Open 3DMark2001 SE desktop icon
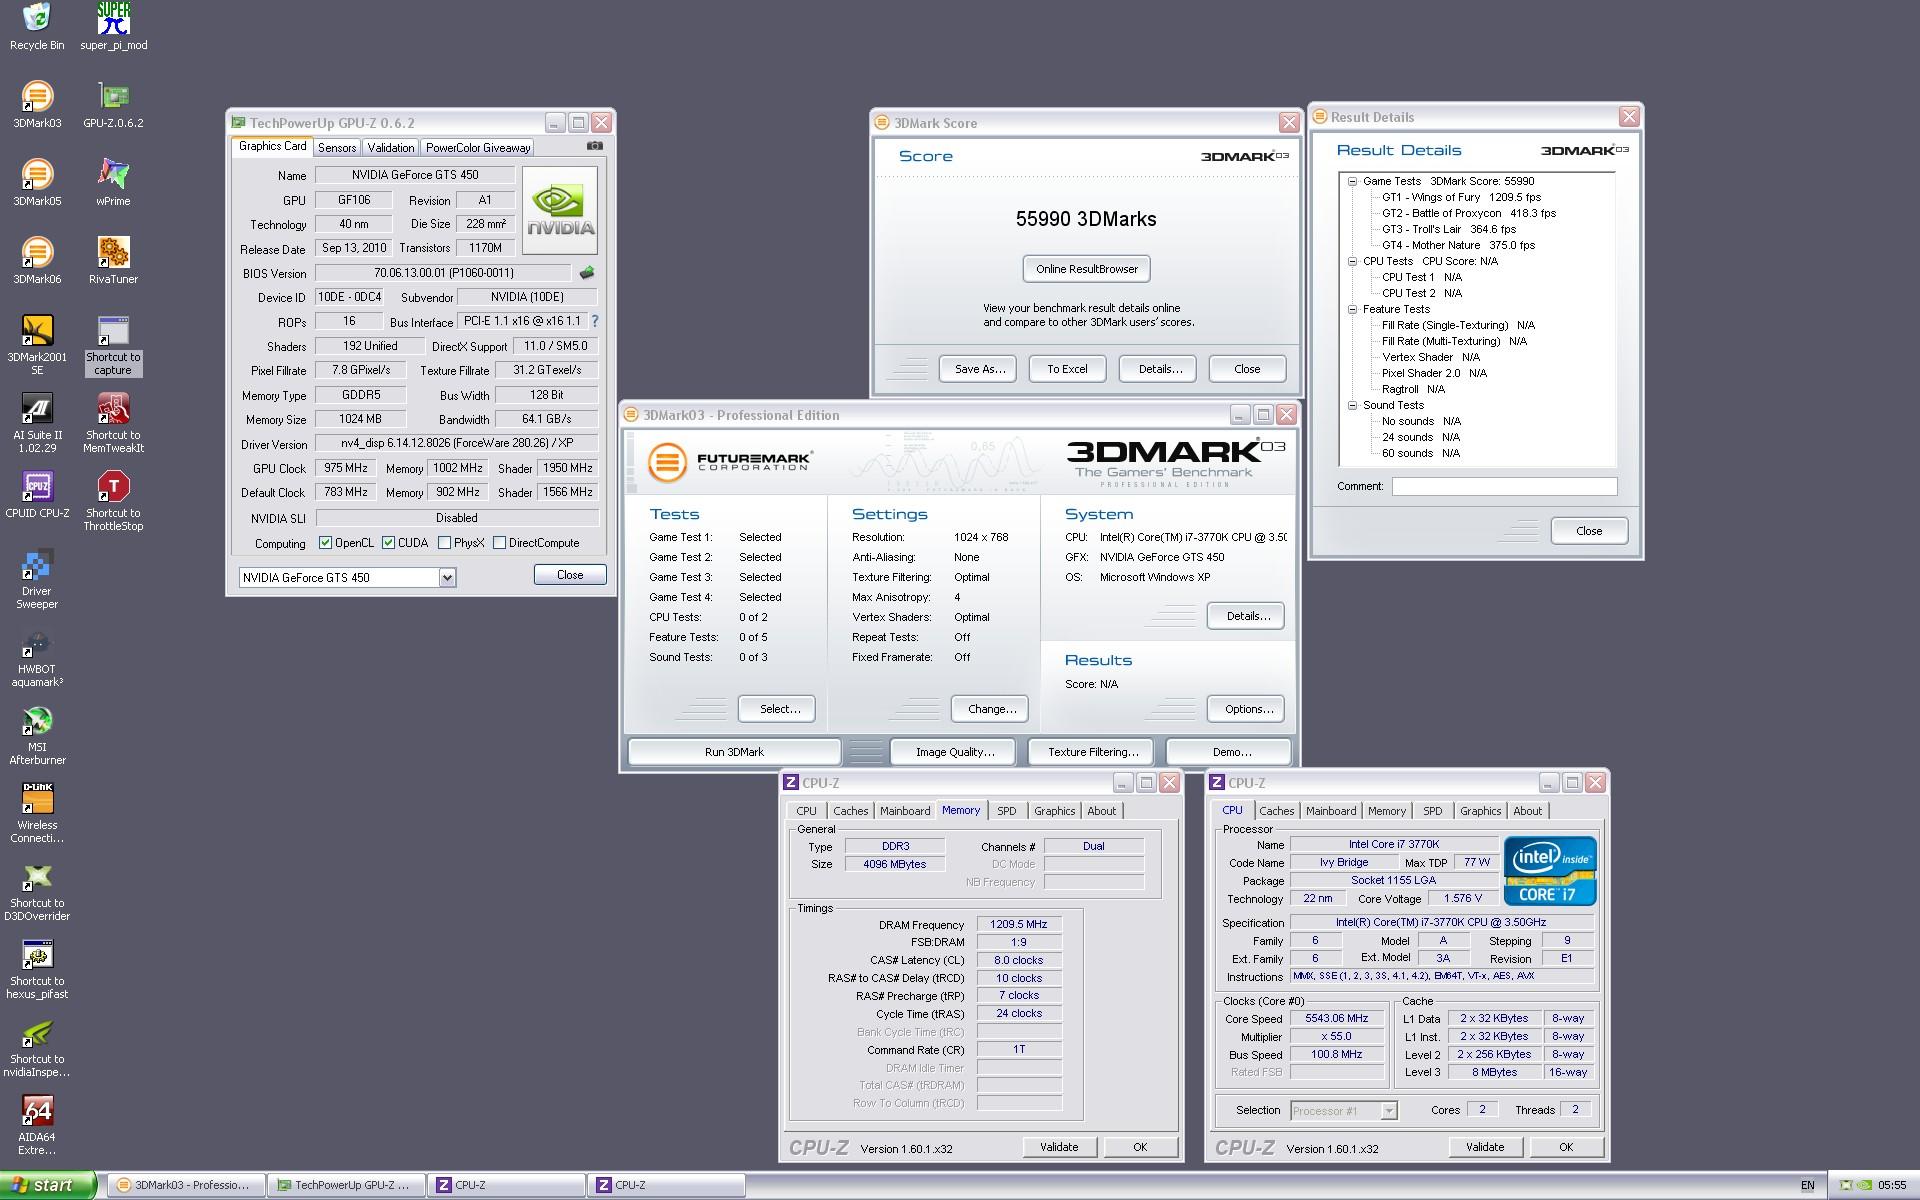This screenshot has height=1200, width=1920. (x=37, y=345)
